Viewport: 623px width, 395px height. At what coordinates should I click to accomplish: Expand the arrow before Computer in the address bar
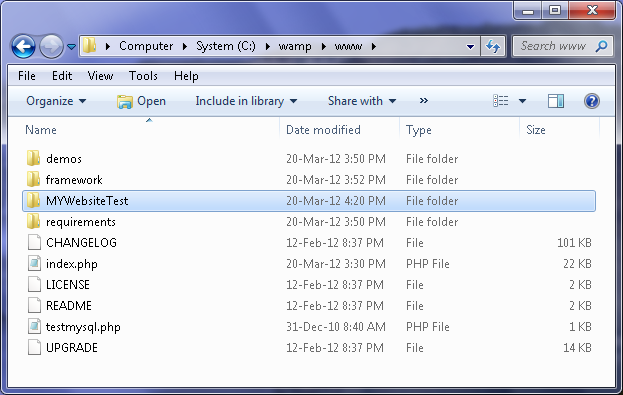coord(108,46)
